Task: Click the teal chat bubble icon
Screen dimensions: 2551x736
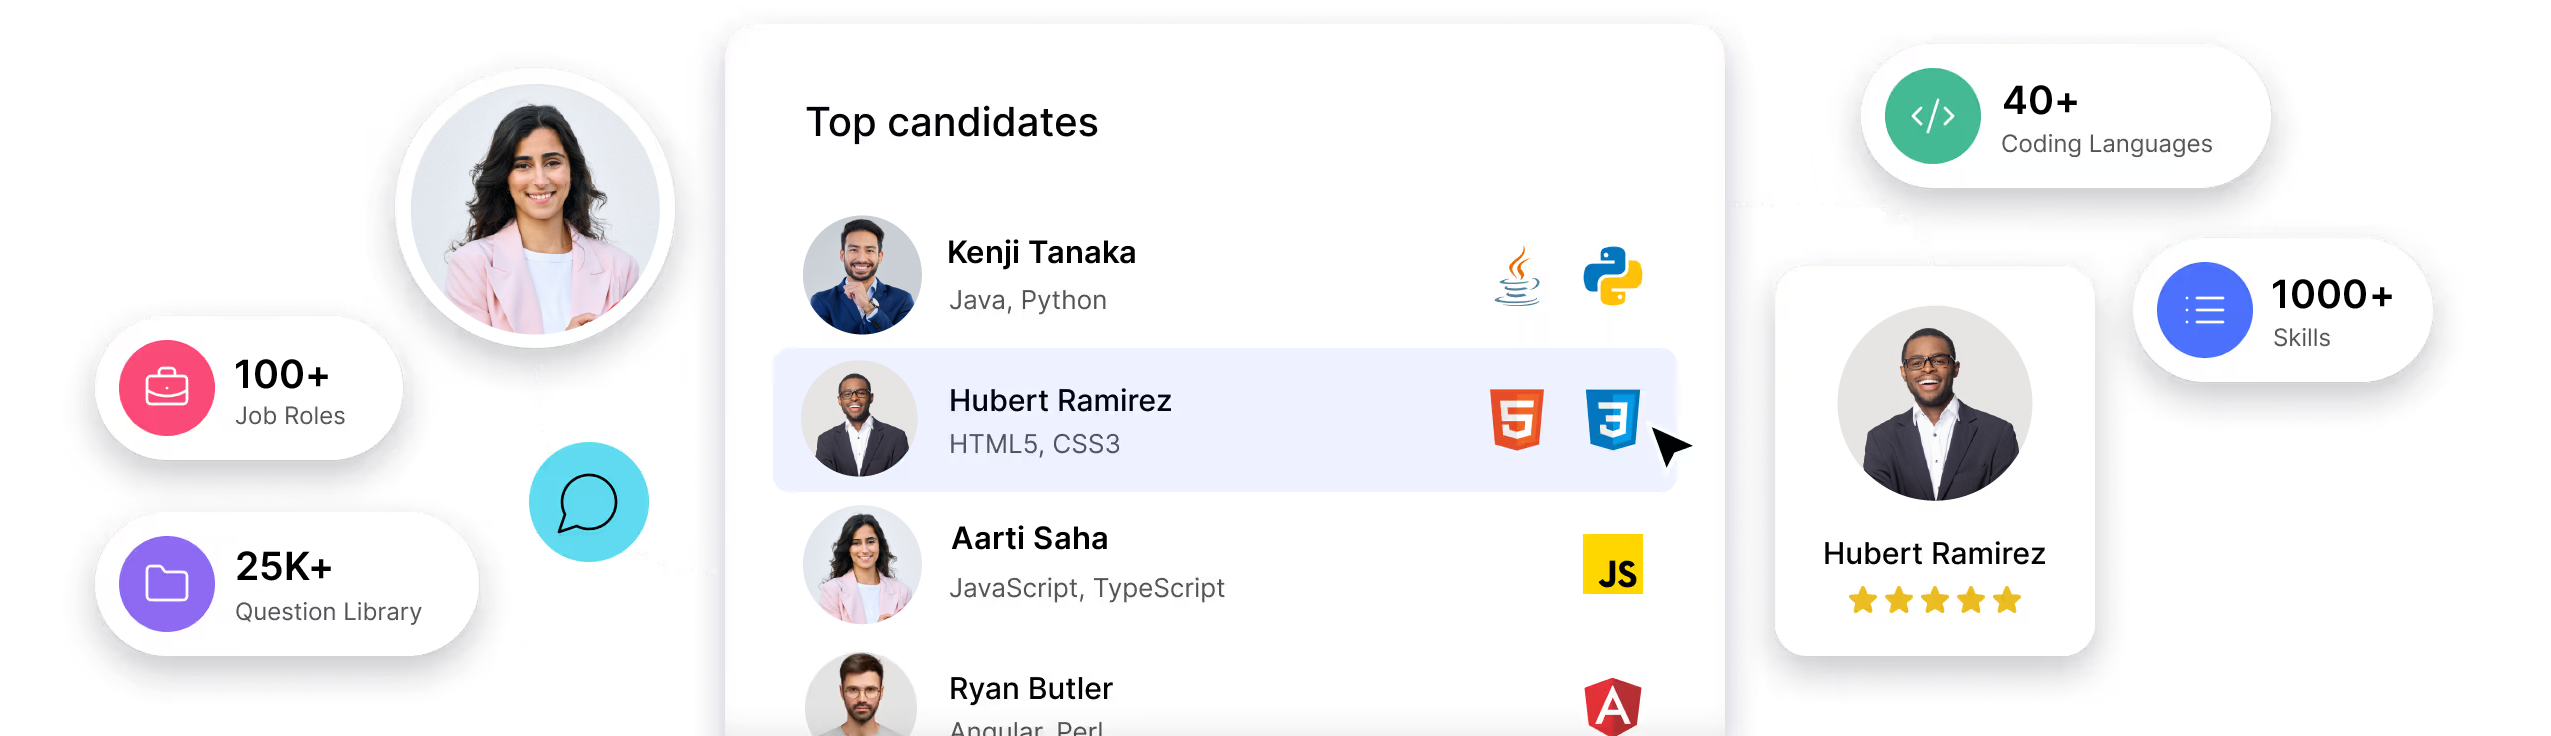Action: click(x=588, y=502)
